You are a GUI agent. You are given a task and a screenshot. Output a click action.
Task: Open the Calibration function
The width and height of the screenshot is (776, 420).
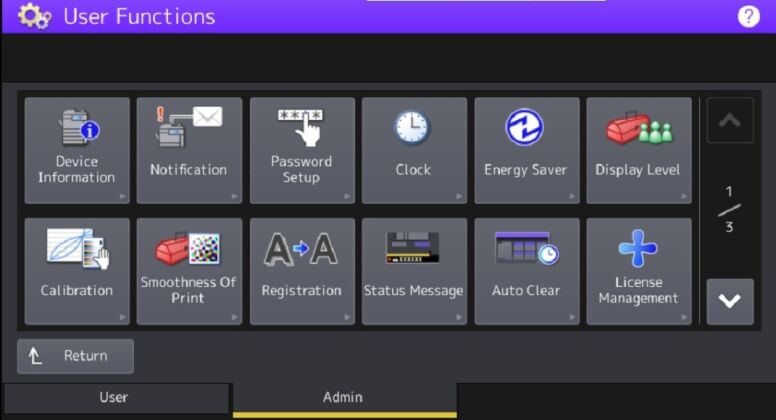[x=77, y=271]
